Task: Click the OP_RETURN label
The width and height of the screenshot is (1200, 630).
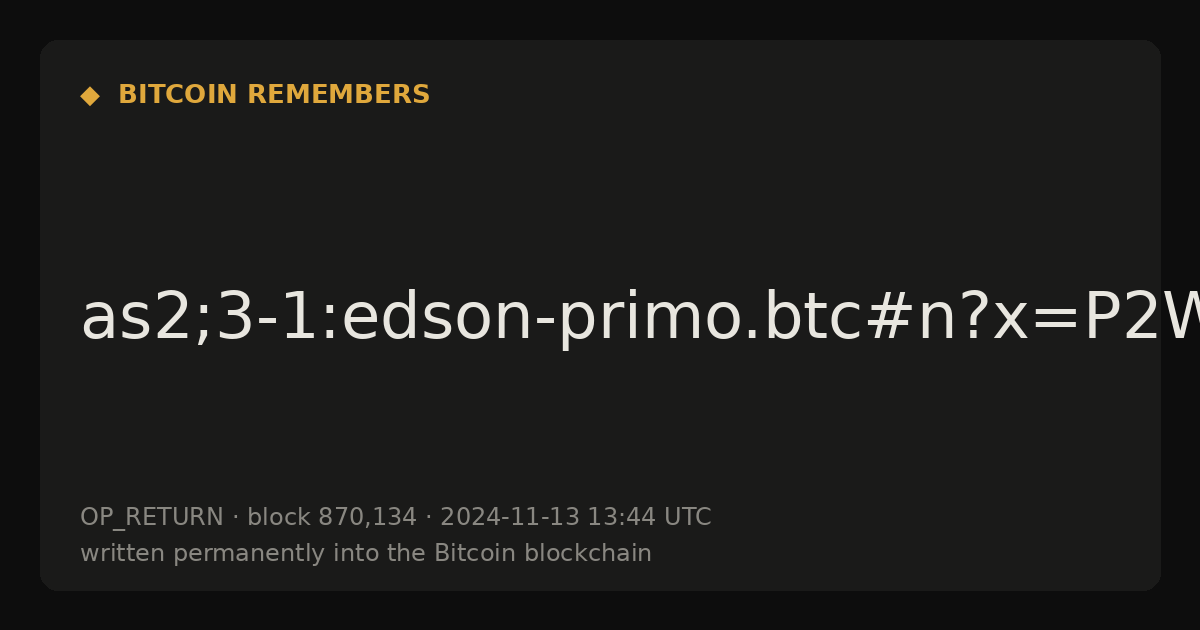Action: point(151,518)
